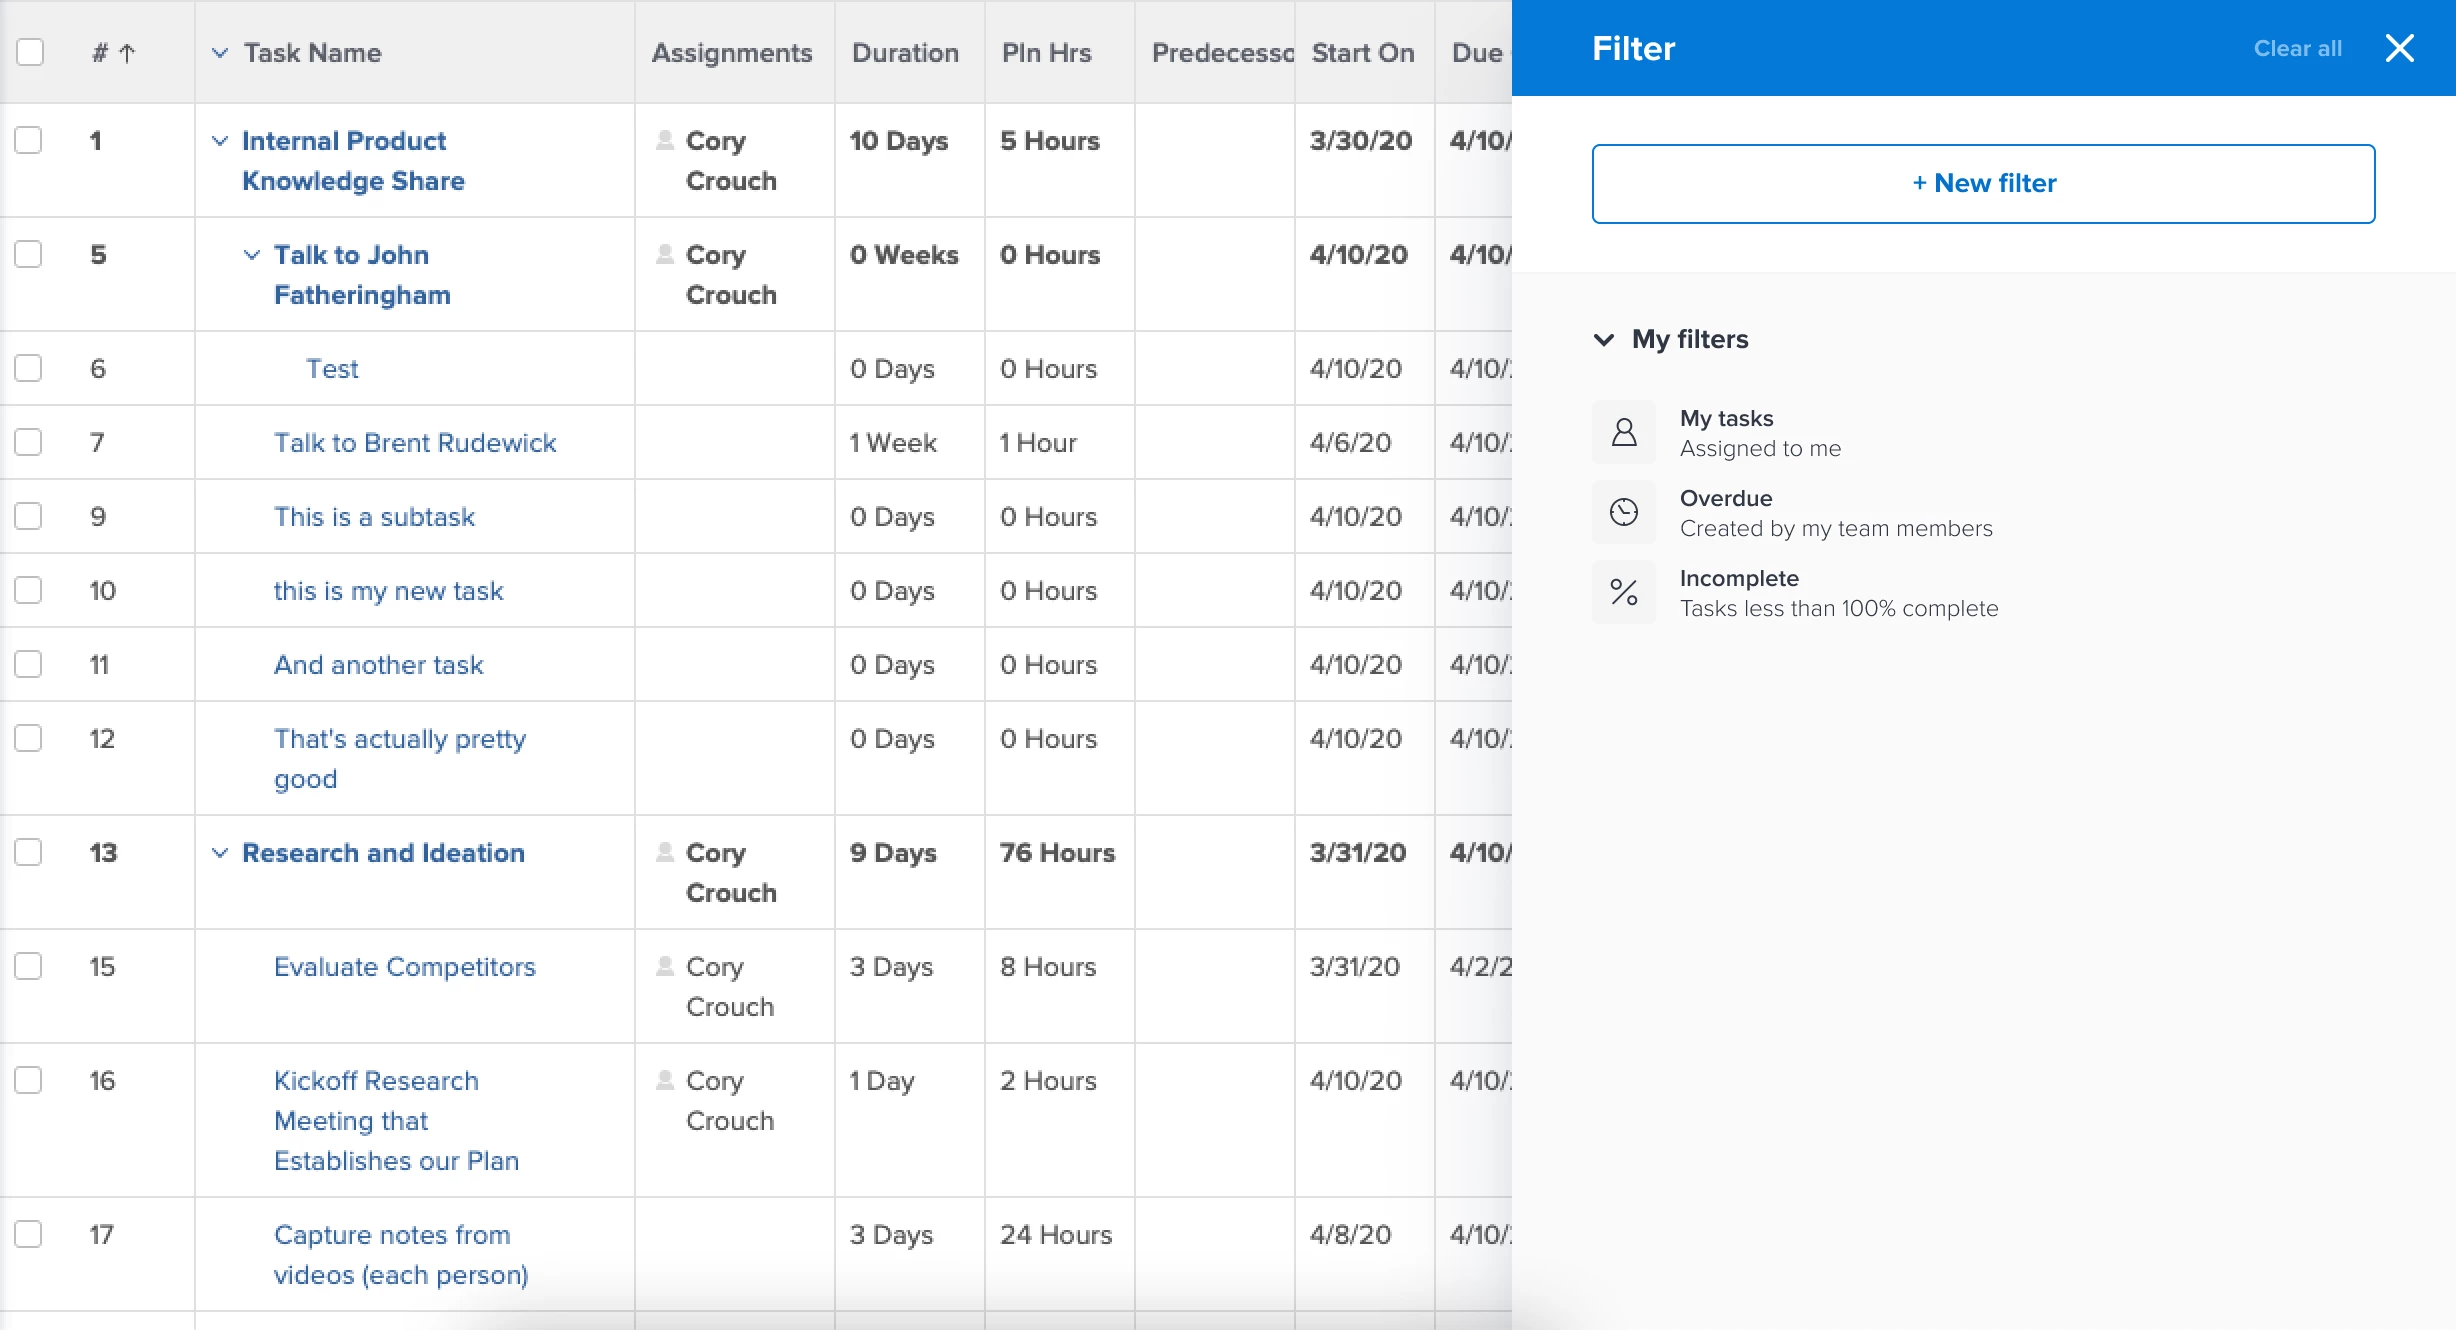Collapse Talk to John Fatheringham subtasks

point(252,255)
